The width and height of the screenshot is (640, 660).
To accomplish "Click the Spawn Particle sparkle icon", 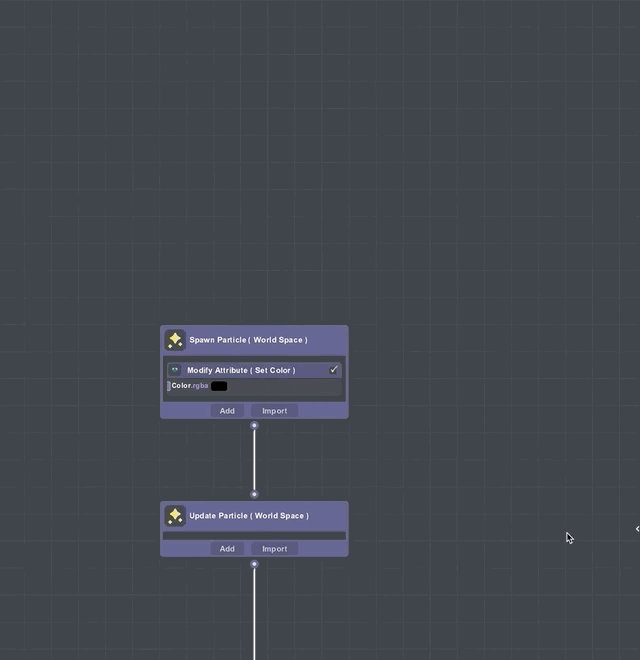I will click(175, 340).
